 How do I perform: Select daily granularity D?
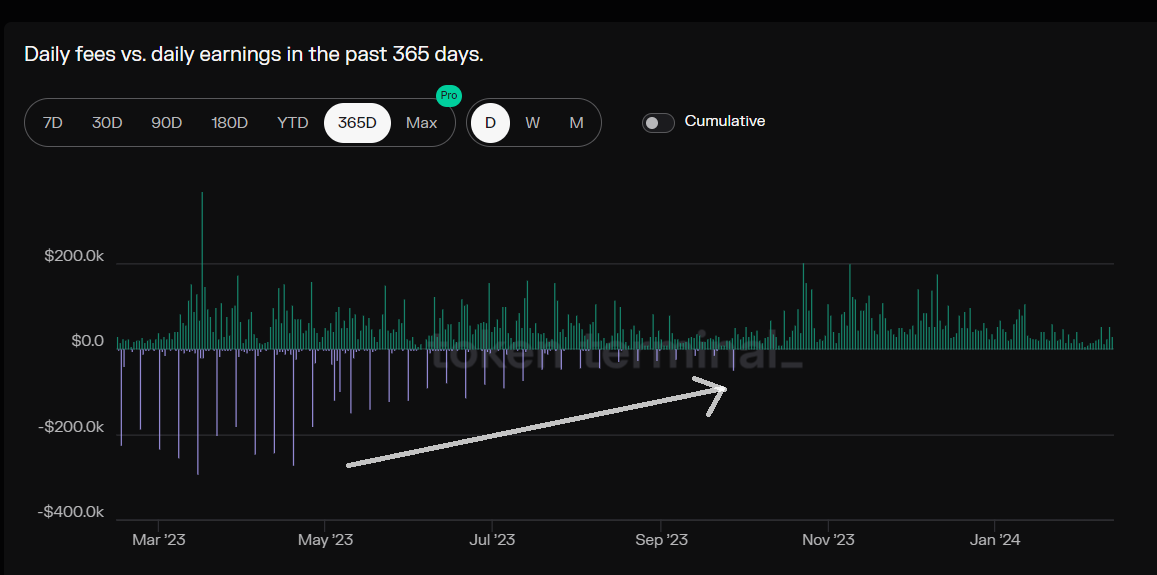tap(490, 123)
